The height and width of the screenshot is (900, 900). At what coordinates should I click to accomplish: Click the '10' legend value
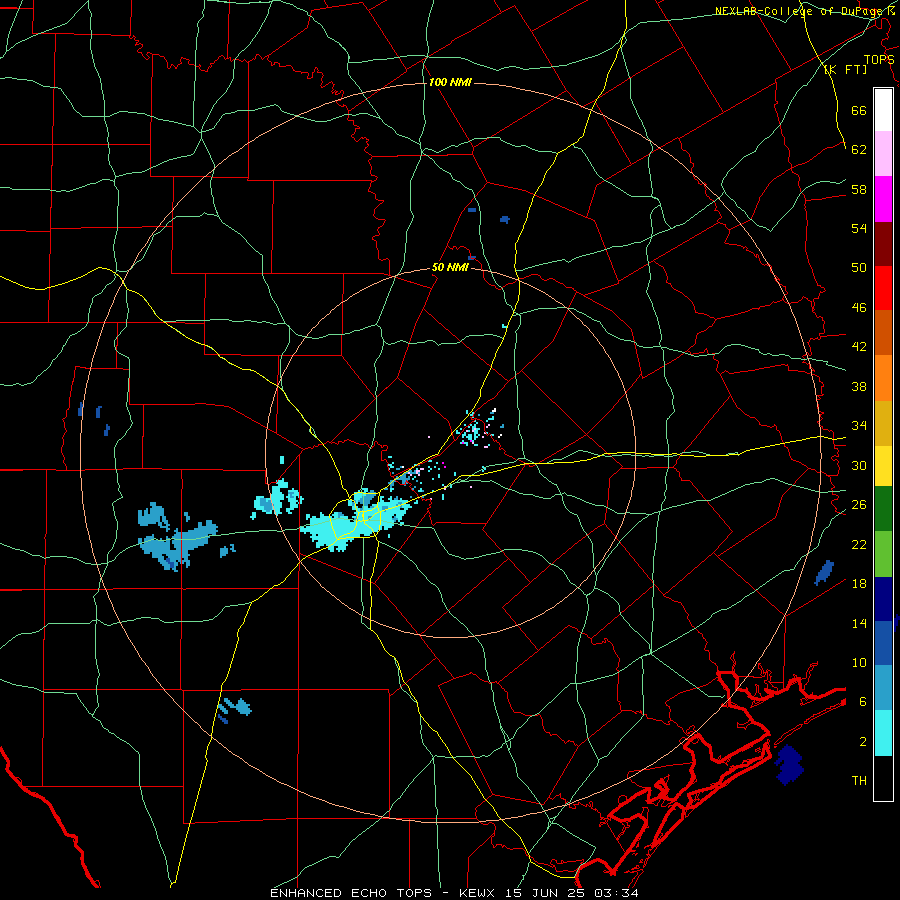coord(859,662)
